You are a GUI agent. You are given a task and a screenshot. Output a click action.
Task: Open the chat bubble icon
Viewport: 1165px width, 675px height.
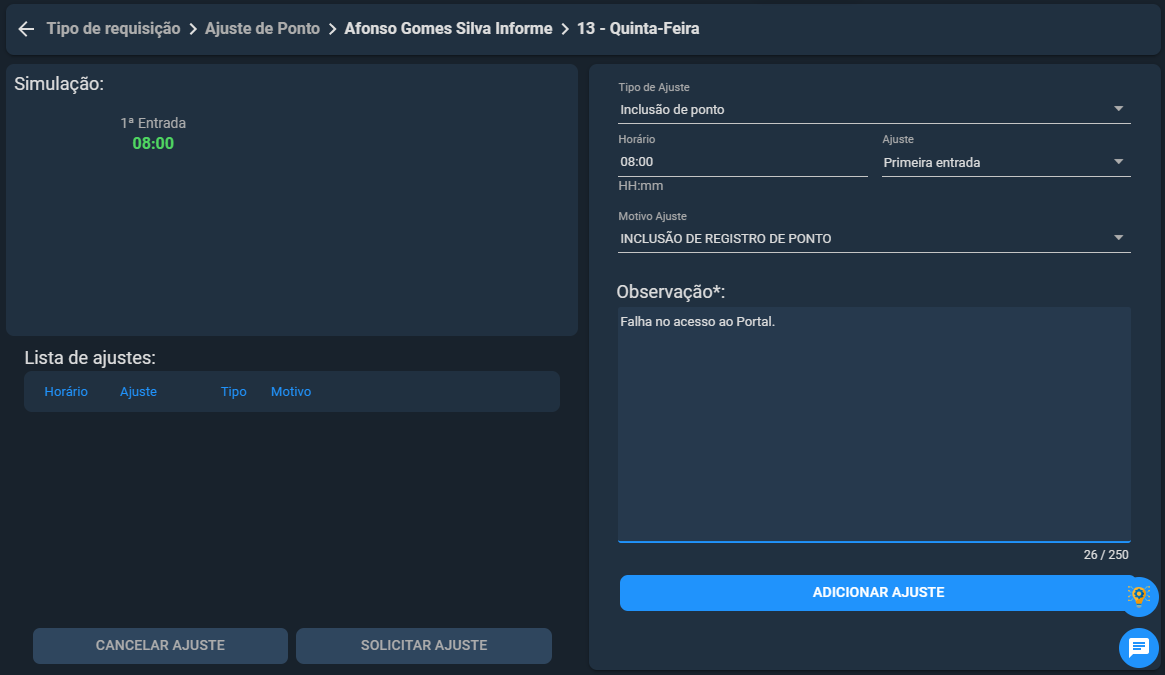point(1138,647)
